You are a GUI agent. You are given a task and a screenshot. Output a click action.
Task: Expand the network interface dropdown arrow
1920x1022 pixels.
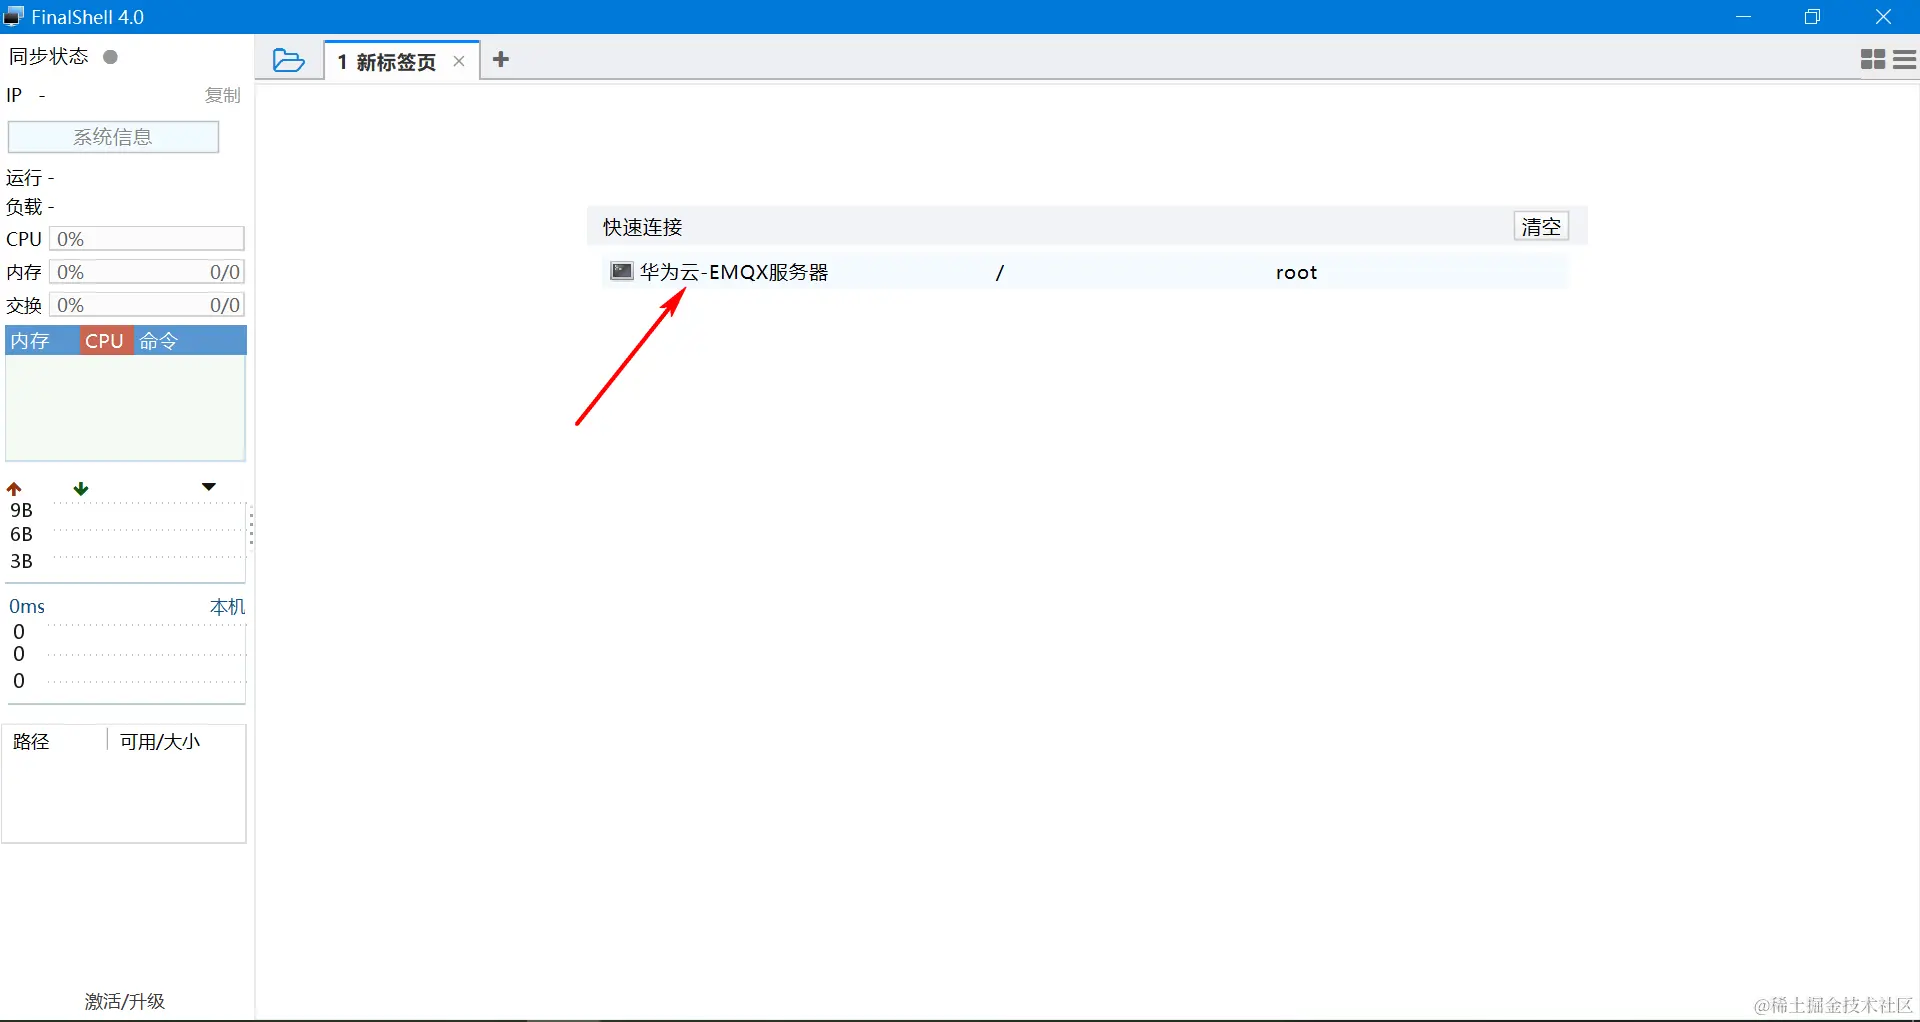[x=209, y=487]
